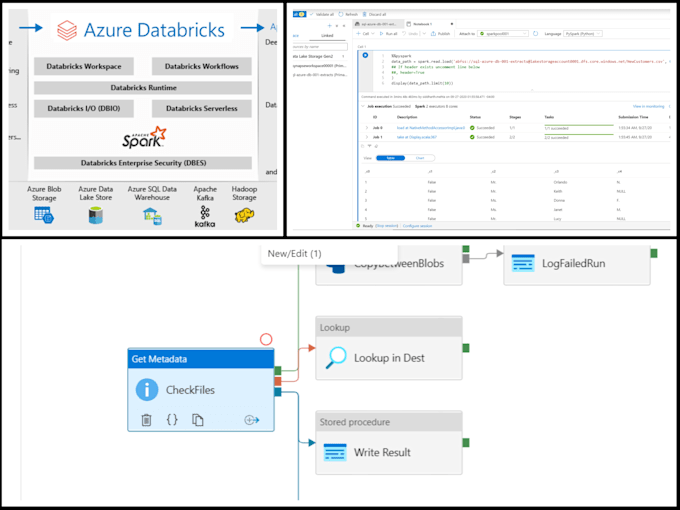680x510 pixels.
Task: Click Stop session link
Action: point(386,226)
